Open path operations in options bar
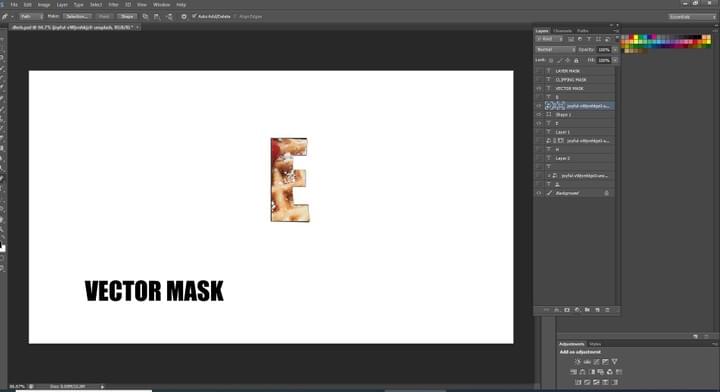 click(x=146, y=17)
